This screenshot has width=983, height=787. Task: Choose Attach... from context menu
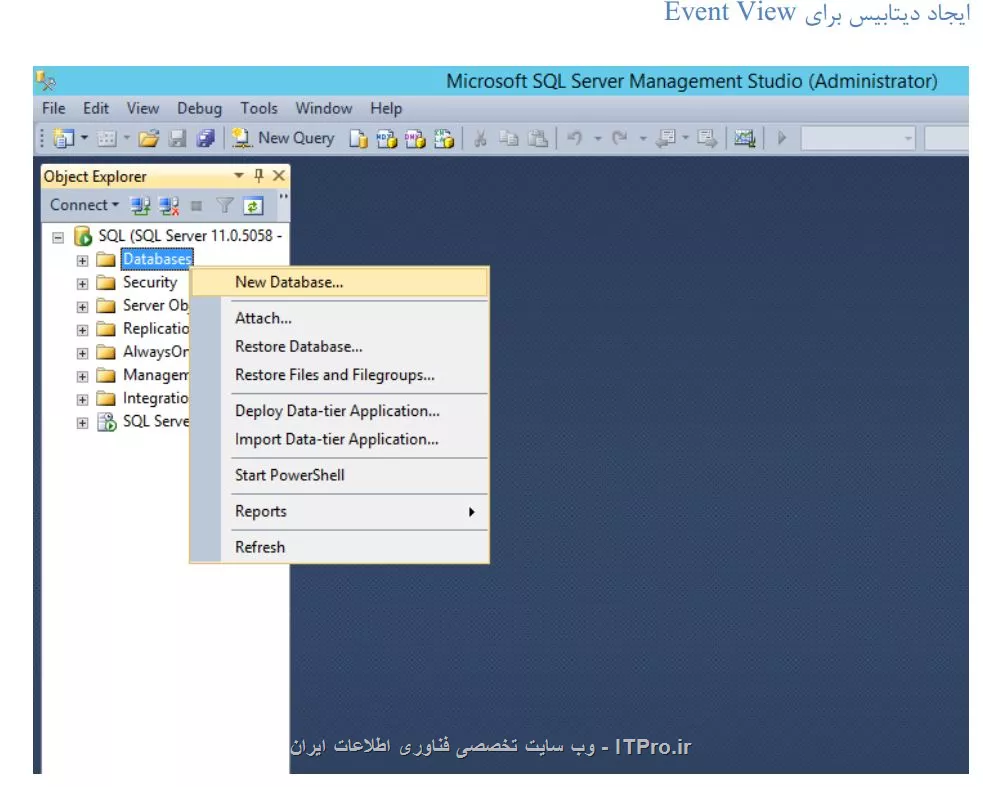pos(339,318)
